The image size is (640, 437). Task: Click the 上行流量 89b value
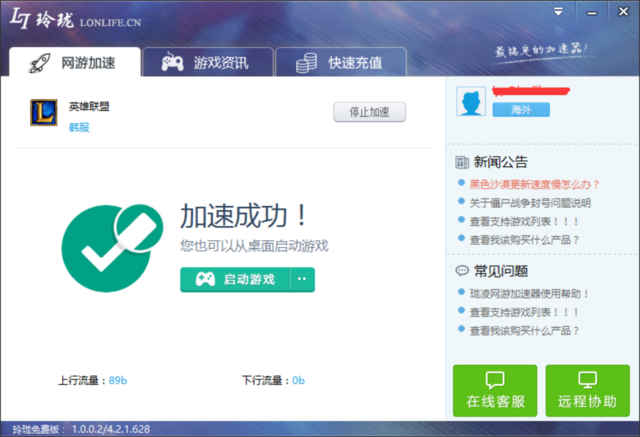pyautogui.click(x=118, y=380)
